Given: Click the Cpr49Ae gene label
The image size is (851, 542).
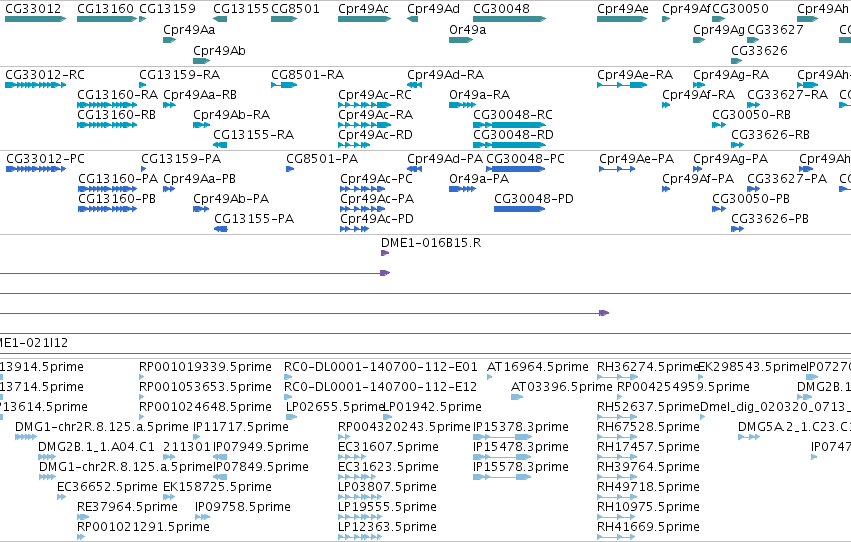Looking at the screenshot, I should coord(623,9).
